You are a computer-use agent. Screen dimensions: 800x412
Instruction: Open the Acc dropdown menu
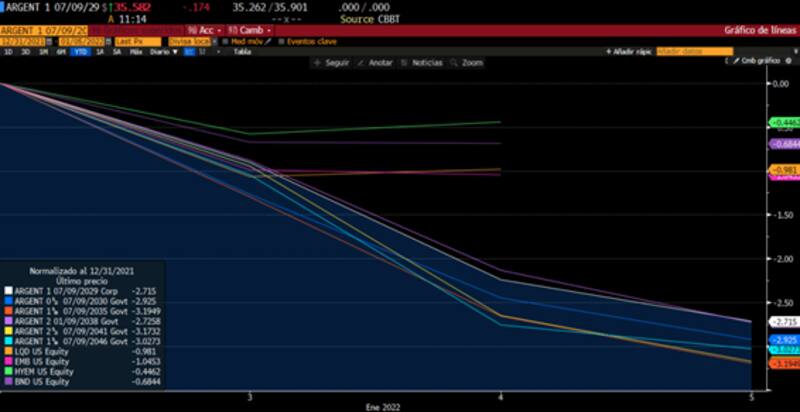(206, 30)
